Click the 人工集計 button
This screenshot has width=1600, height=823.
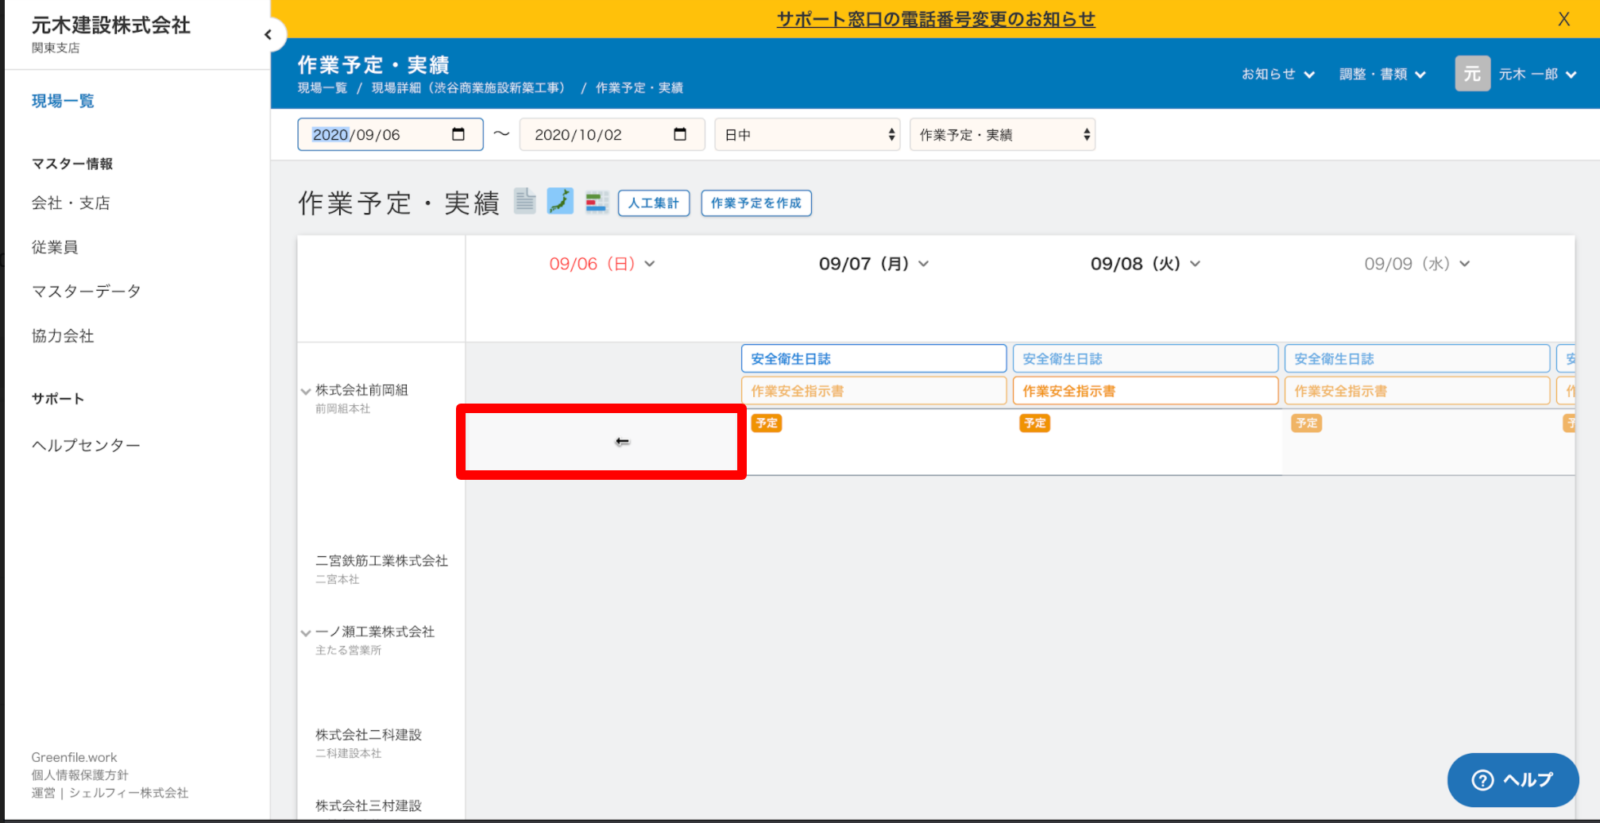pyautogui.click(x=654, y=203)
